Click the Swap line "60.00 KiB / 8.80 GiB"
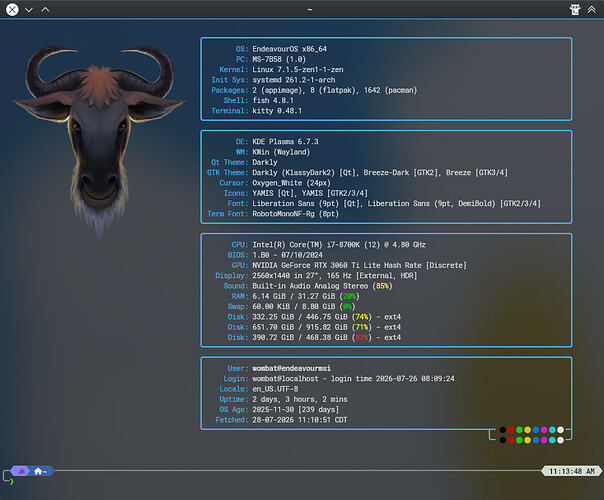This screenshot has width=604, height=500. [294, 307]
